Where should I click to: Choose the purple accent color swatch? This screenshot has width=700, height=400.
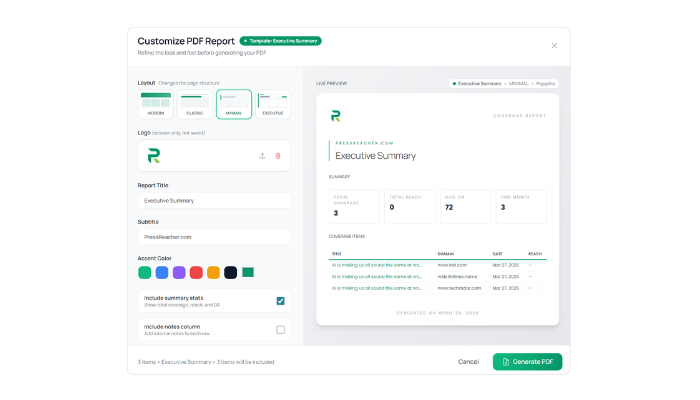[x=179, y=272]
